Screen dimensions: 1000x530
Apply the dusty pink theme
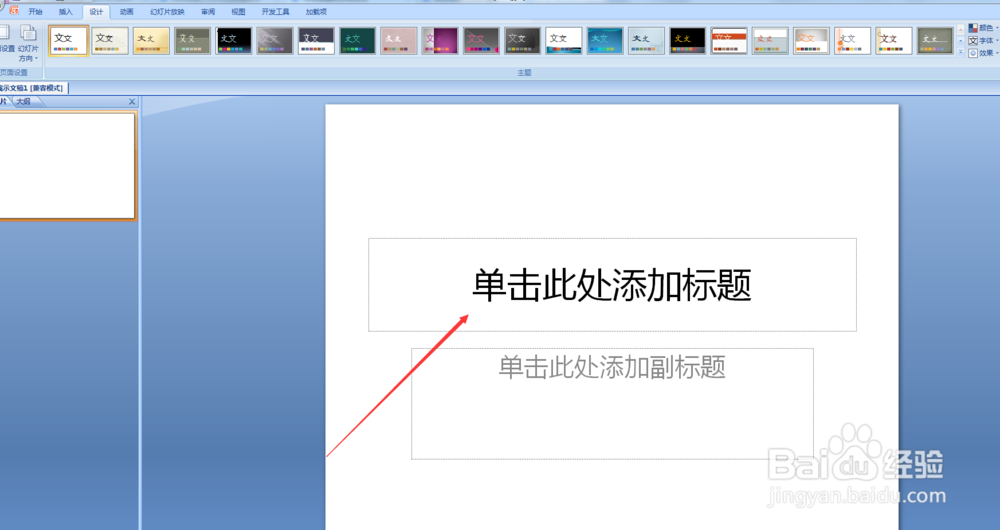coord(399,40)
